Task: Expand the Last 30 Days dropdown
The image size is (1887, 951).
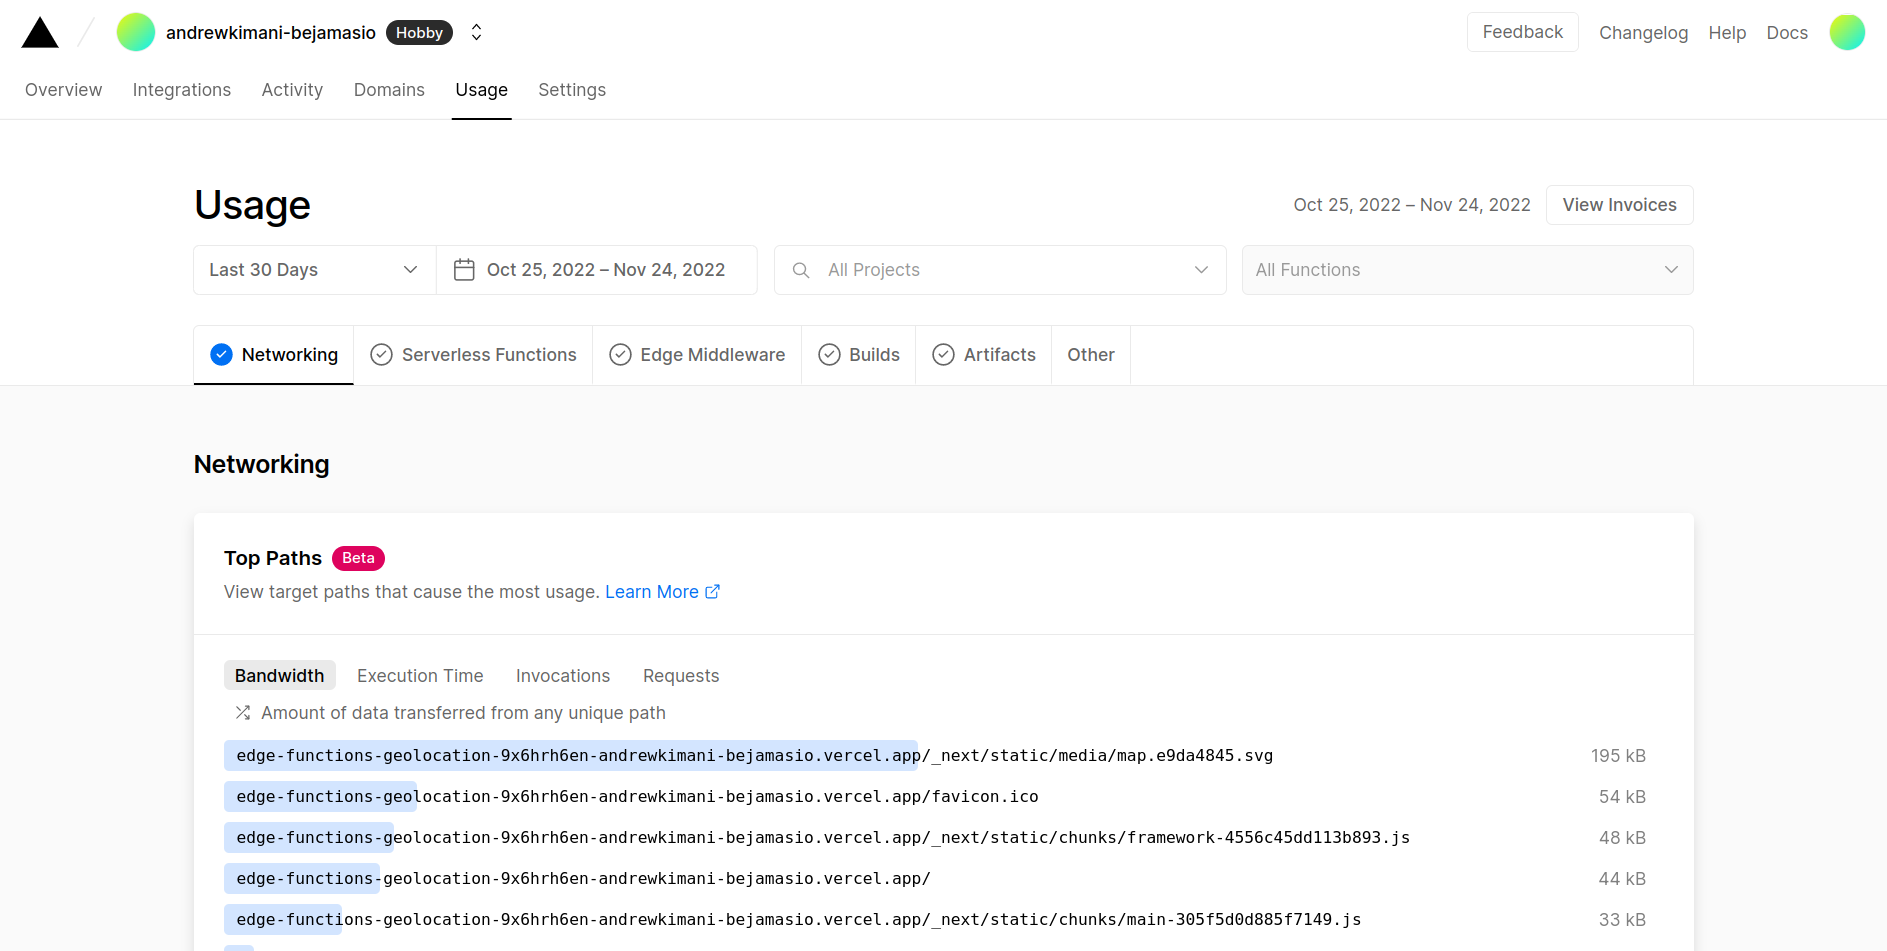Action: click(x=314, y=270)
